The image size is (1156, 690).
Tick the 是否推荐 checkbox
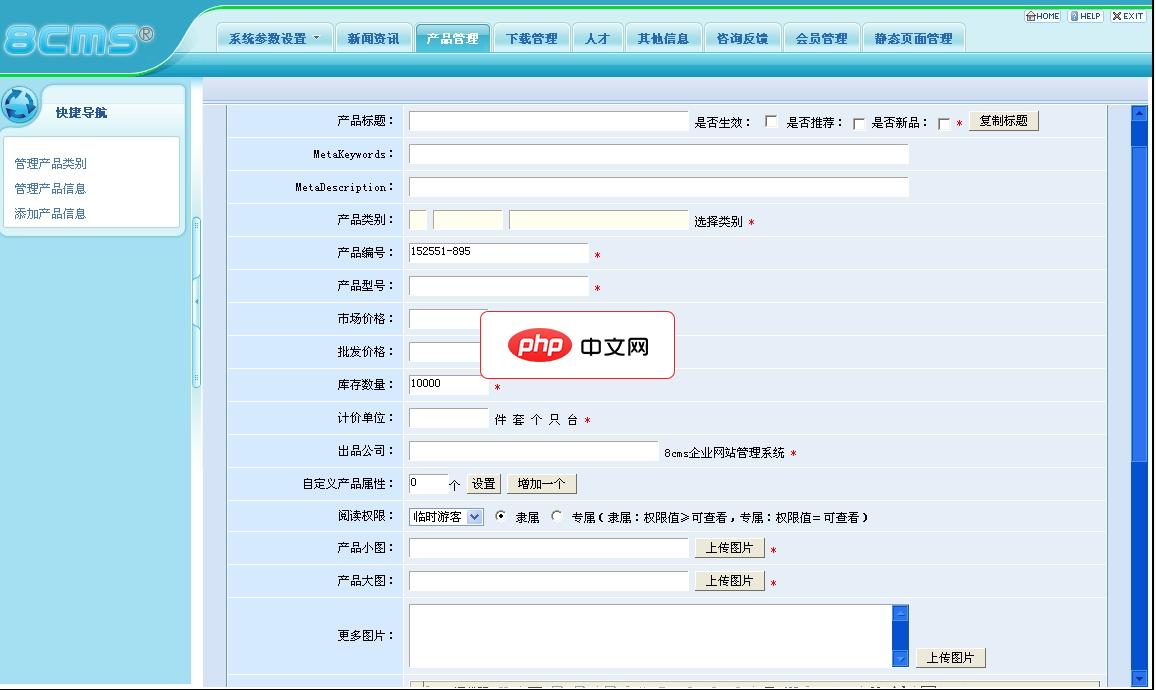click(x=858, y=123)
